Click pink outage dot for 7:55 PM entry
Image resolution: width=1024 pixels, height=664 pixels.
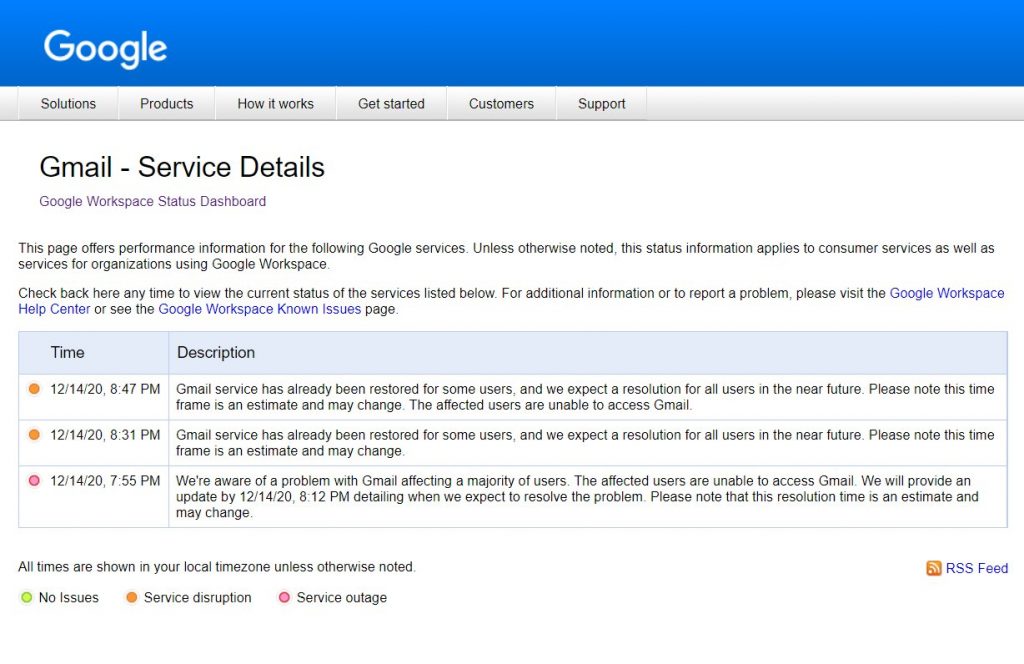[x=34, y=481]
